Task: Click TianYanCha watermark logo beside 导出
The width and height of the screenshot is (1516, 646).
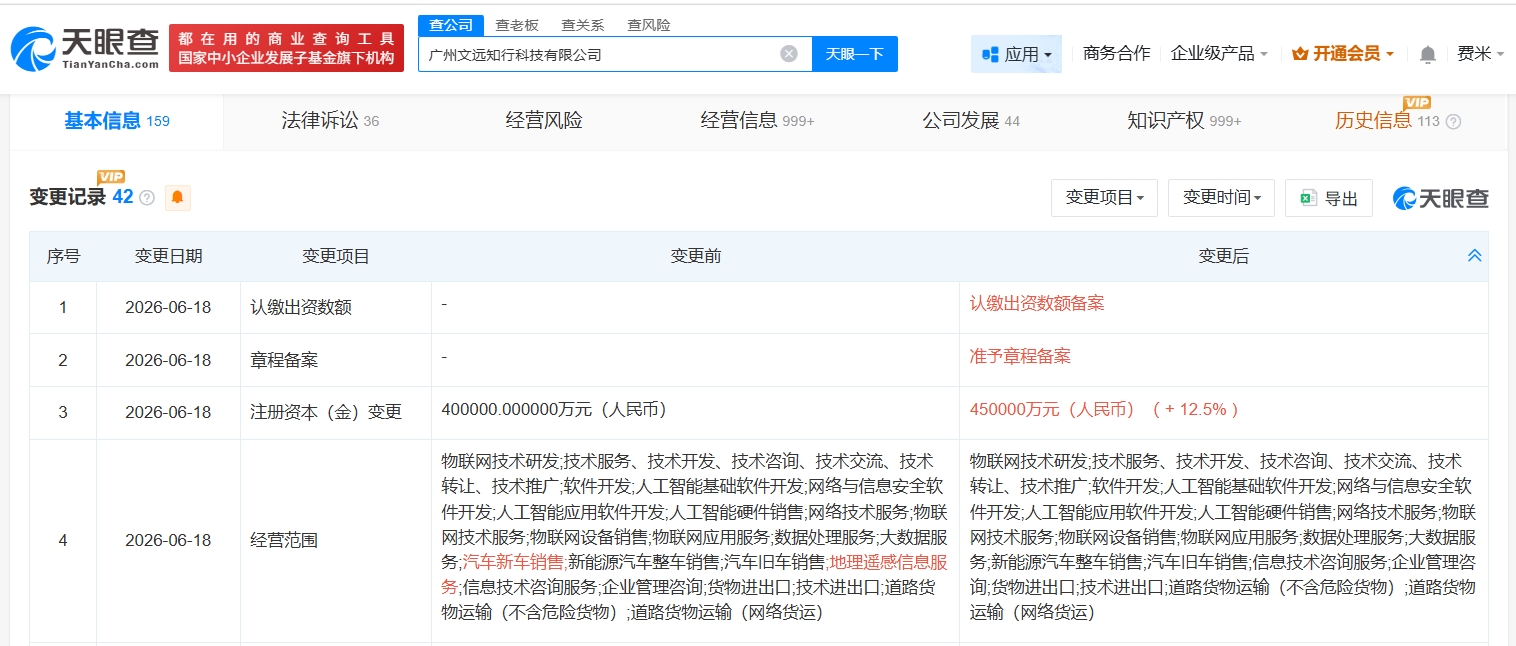Action: click(1440, 198)
